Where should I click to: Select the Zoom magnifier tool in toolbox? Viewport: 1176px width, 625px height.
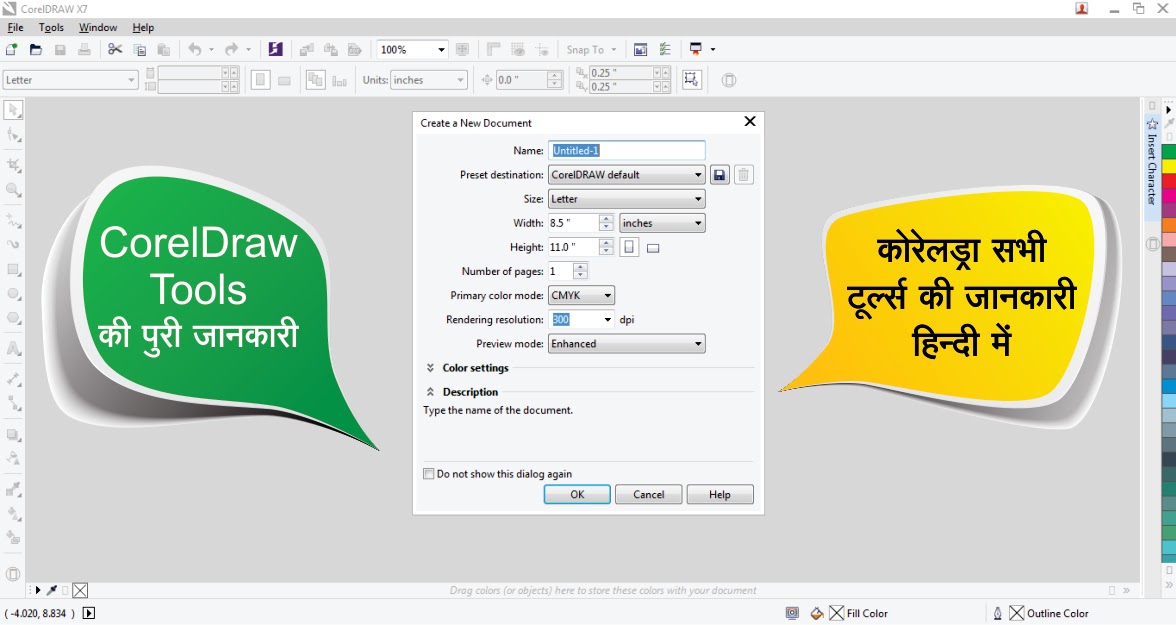[14, 190]
